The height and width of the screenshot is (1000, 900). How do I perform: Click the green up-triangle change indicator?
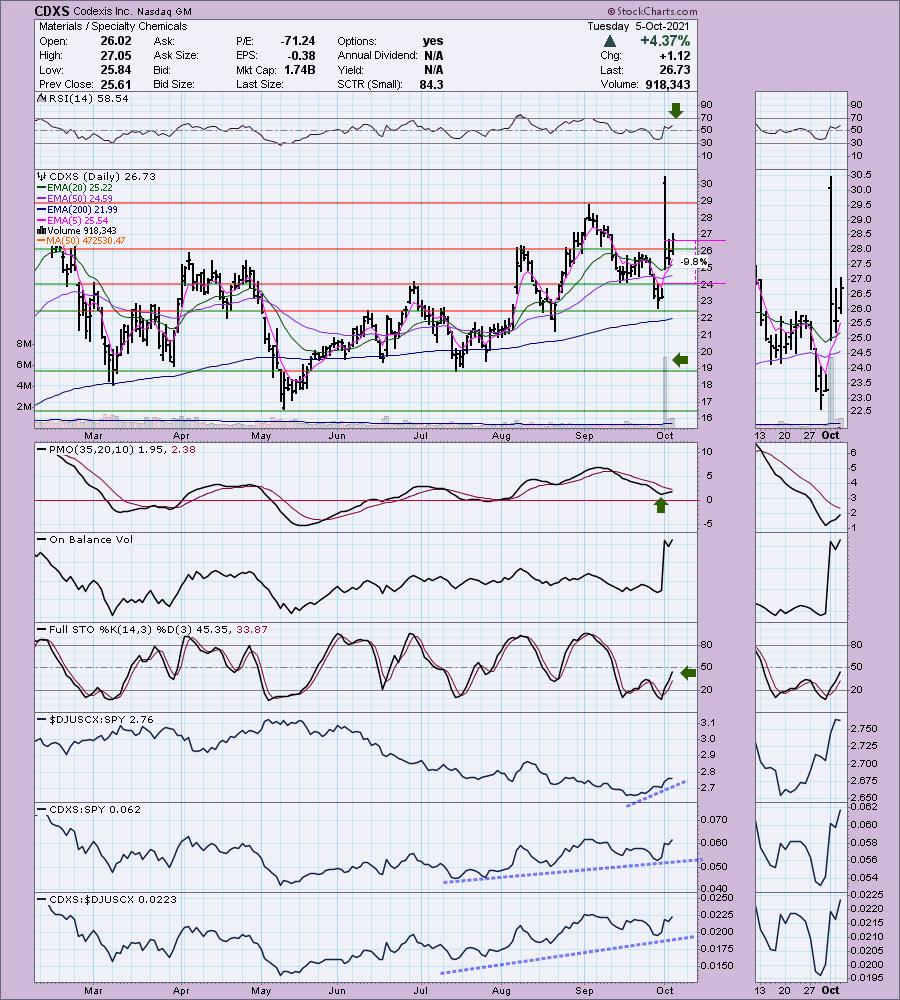(x=610, y=41)
